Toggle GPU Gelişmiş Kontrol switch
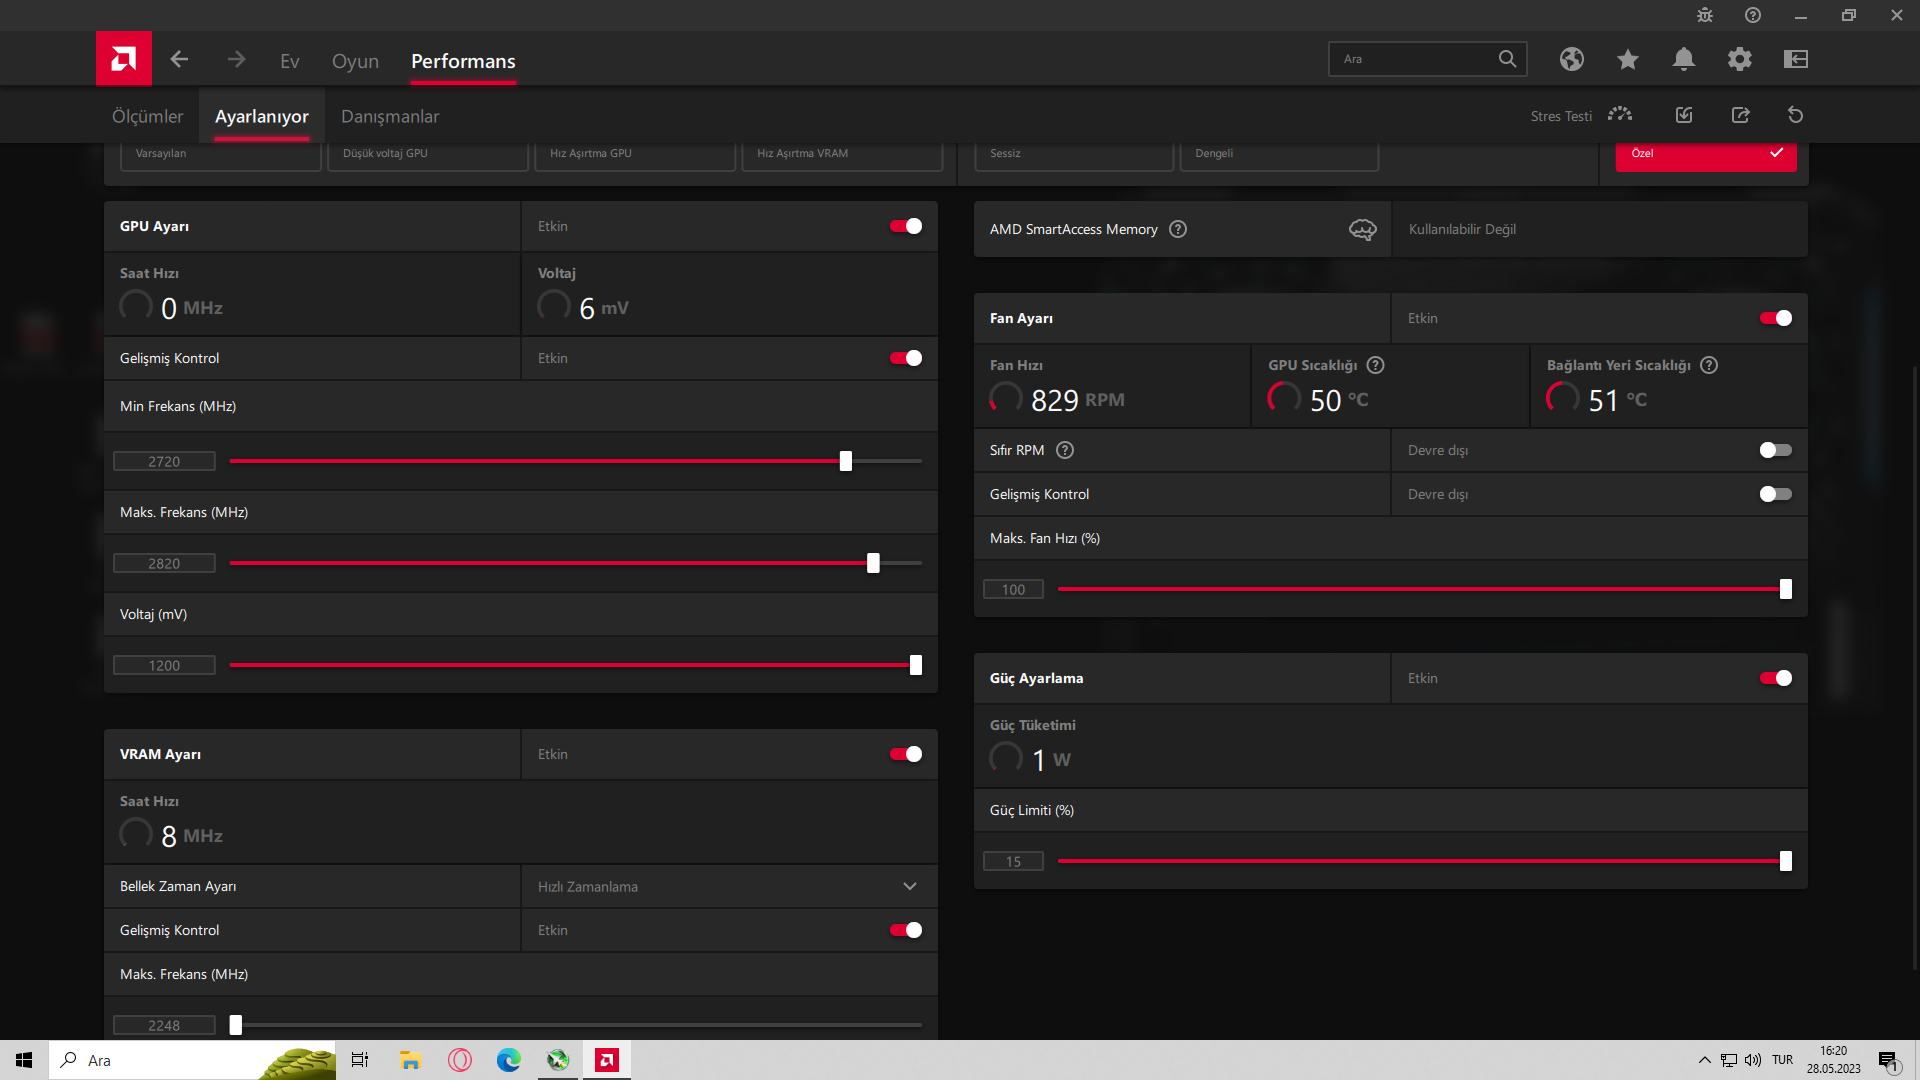This screenshot has height=1080, width=1920. click(906, 358)
